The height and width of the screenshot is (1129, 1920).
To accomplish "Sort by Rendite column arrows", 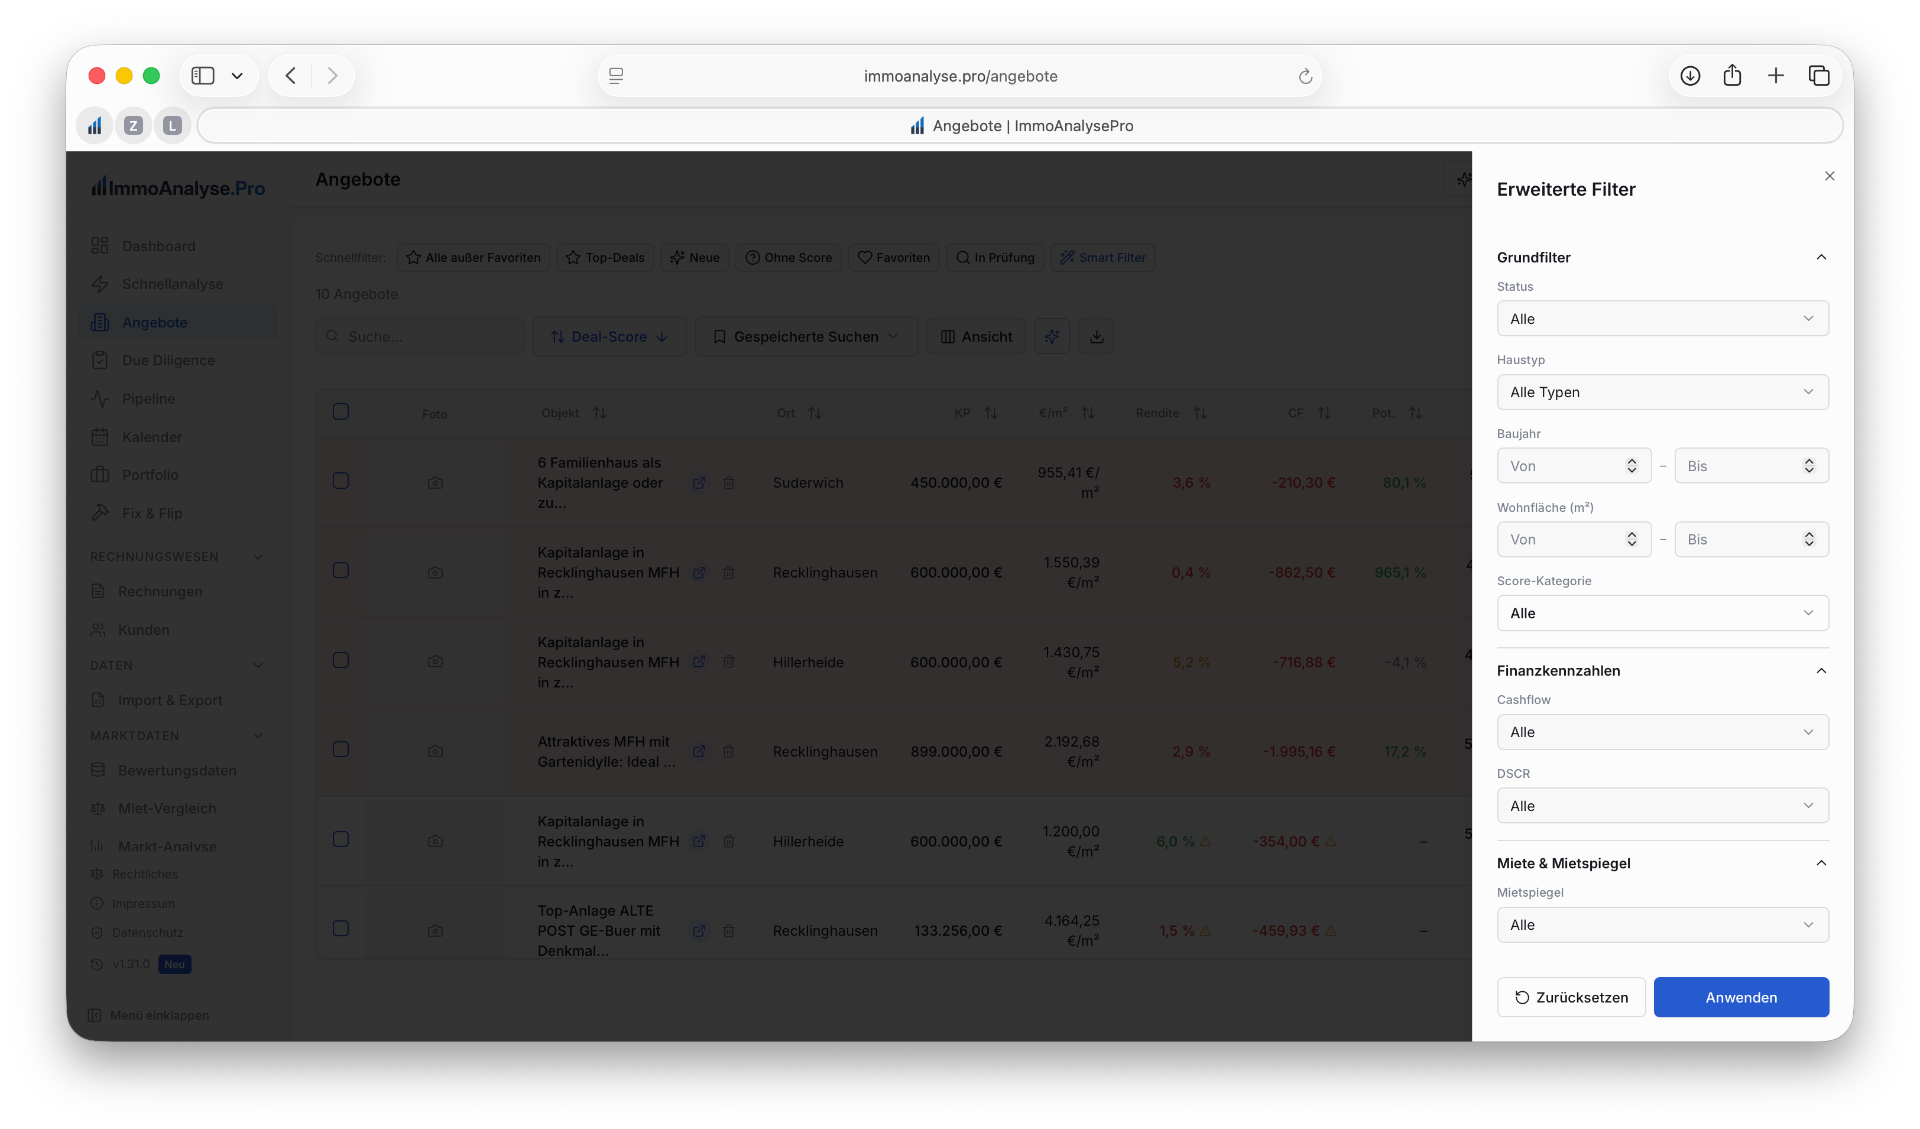I will pos(1200,413).
